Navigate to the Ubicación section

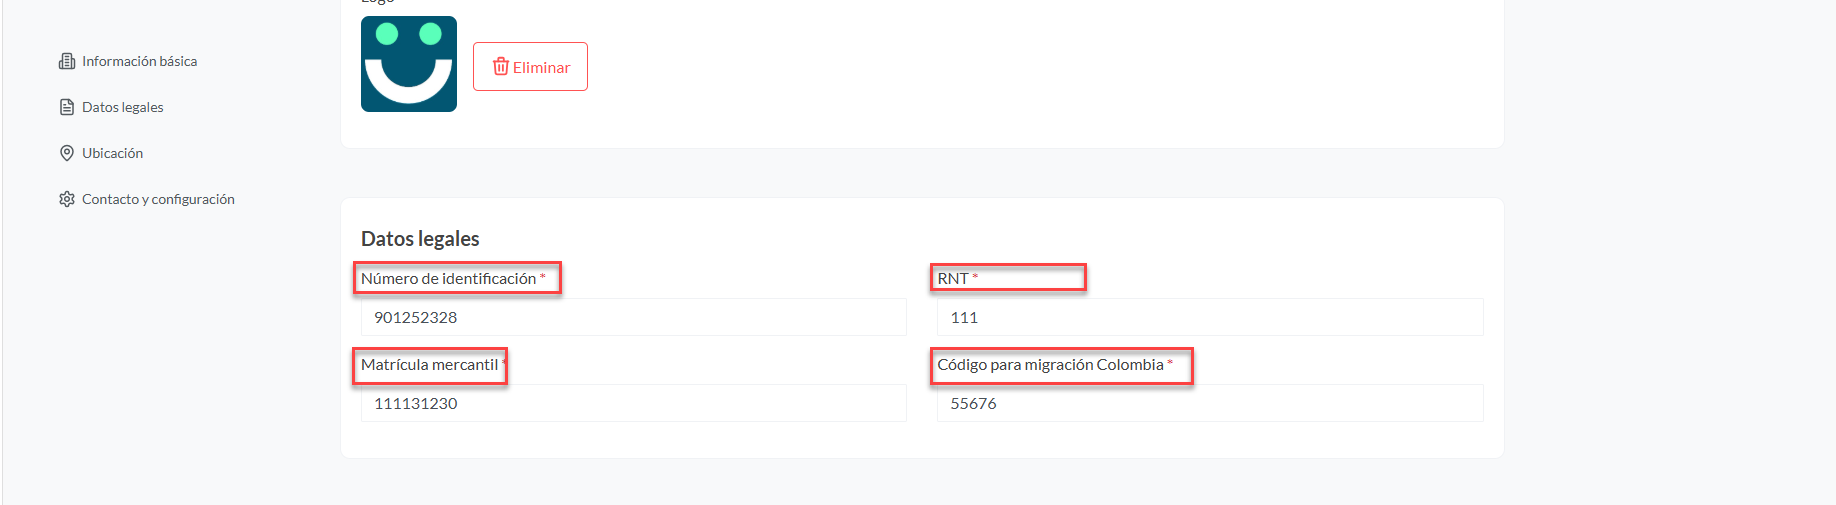112,153
